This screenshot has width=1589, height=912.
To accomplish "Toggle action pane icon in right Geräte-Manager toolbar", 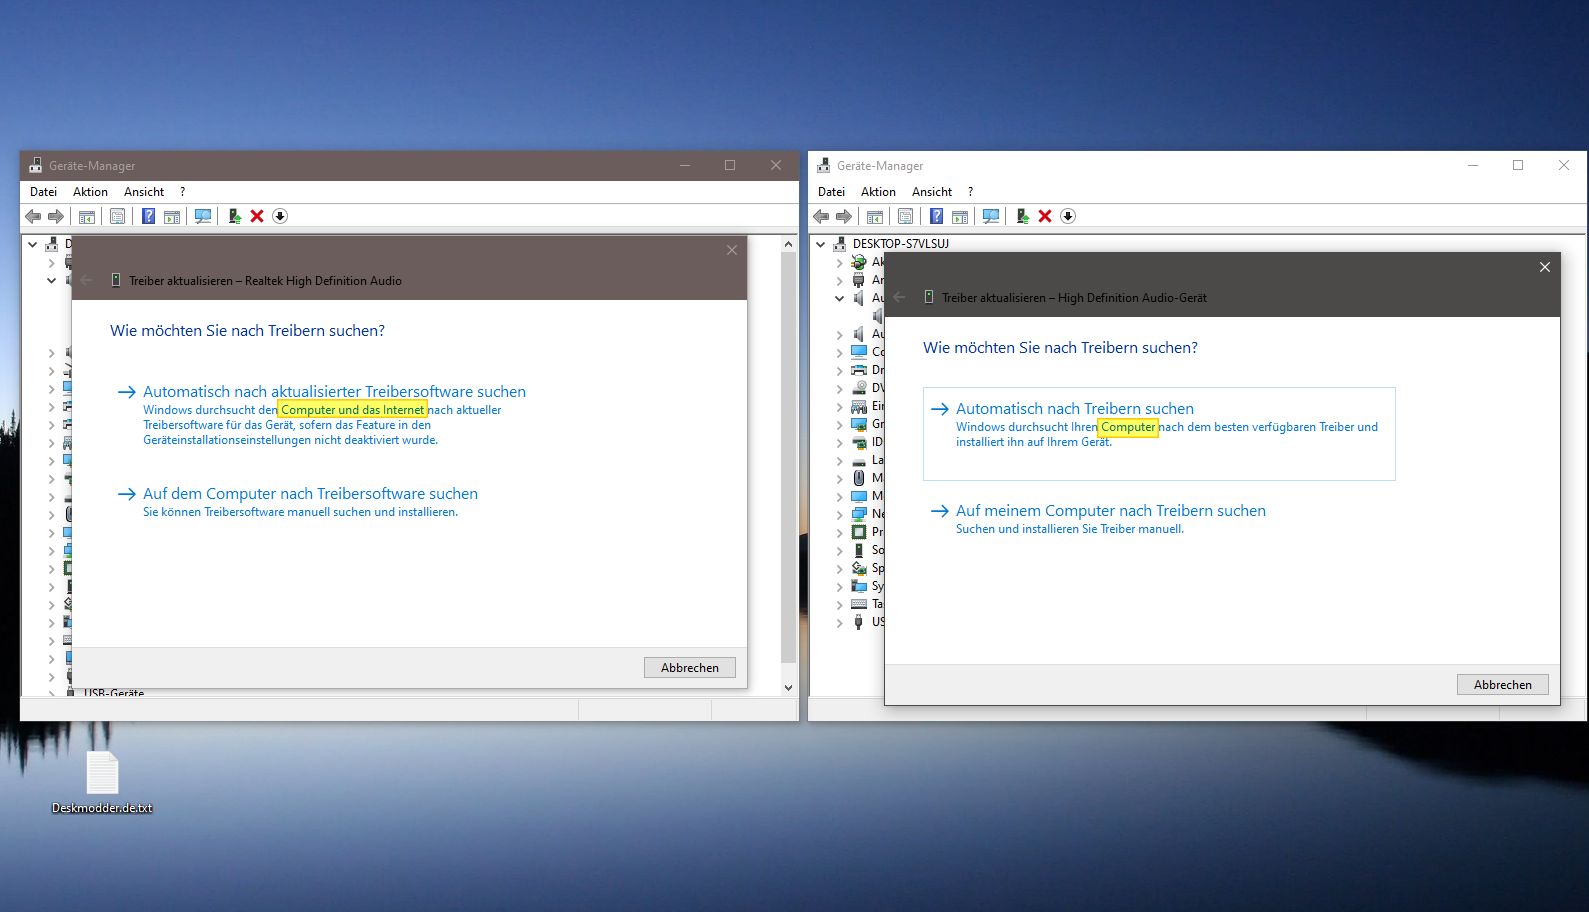I will (960, 216).
